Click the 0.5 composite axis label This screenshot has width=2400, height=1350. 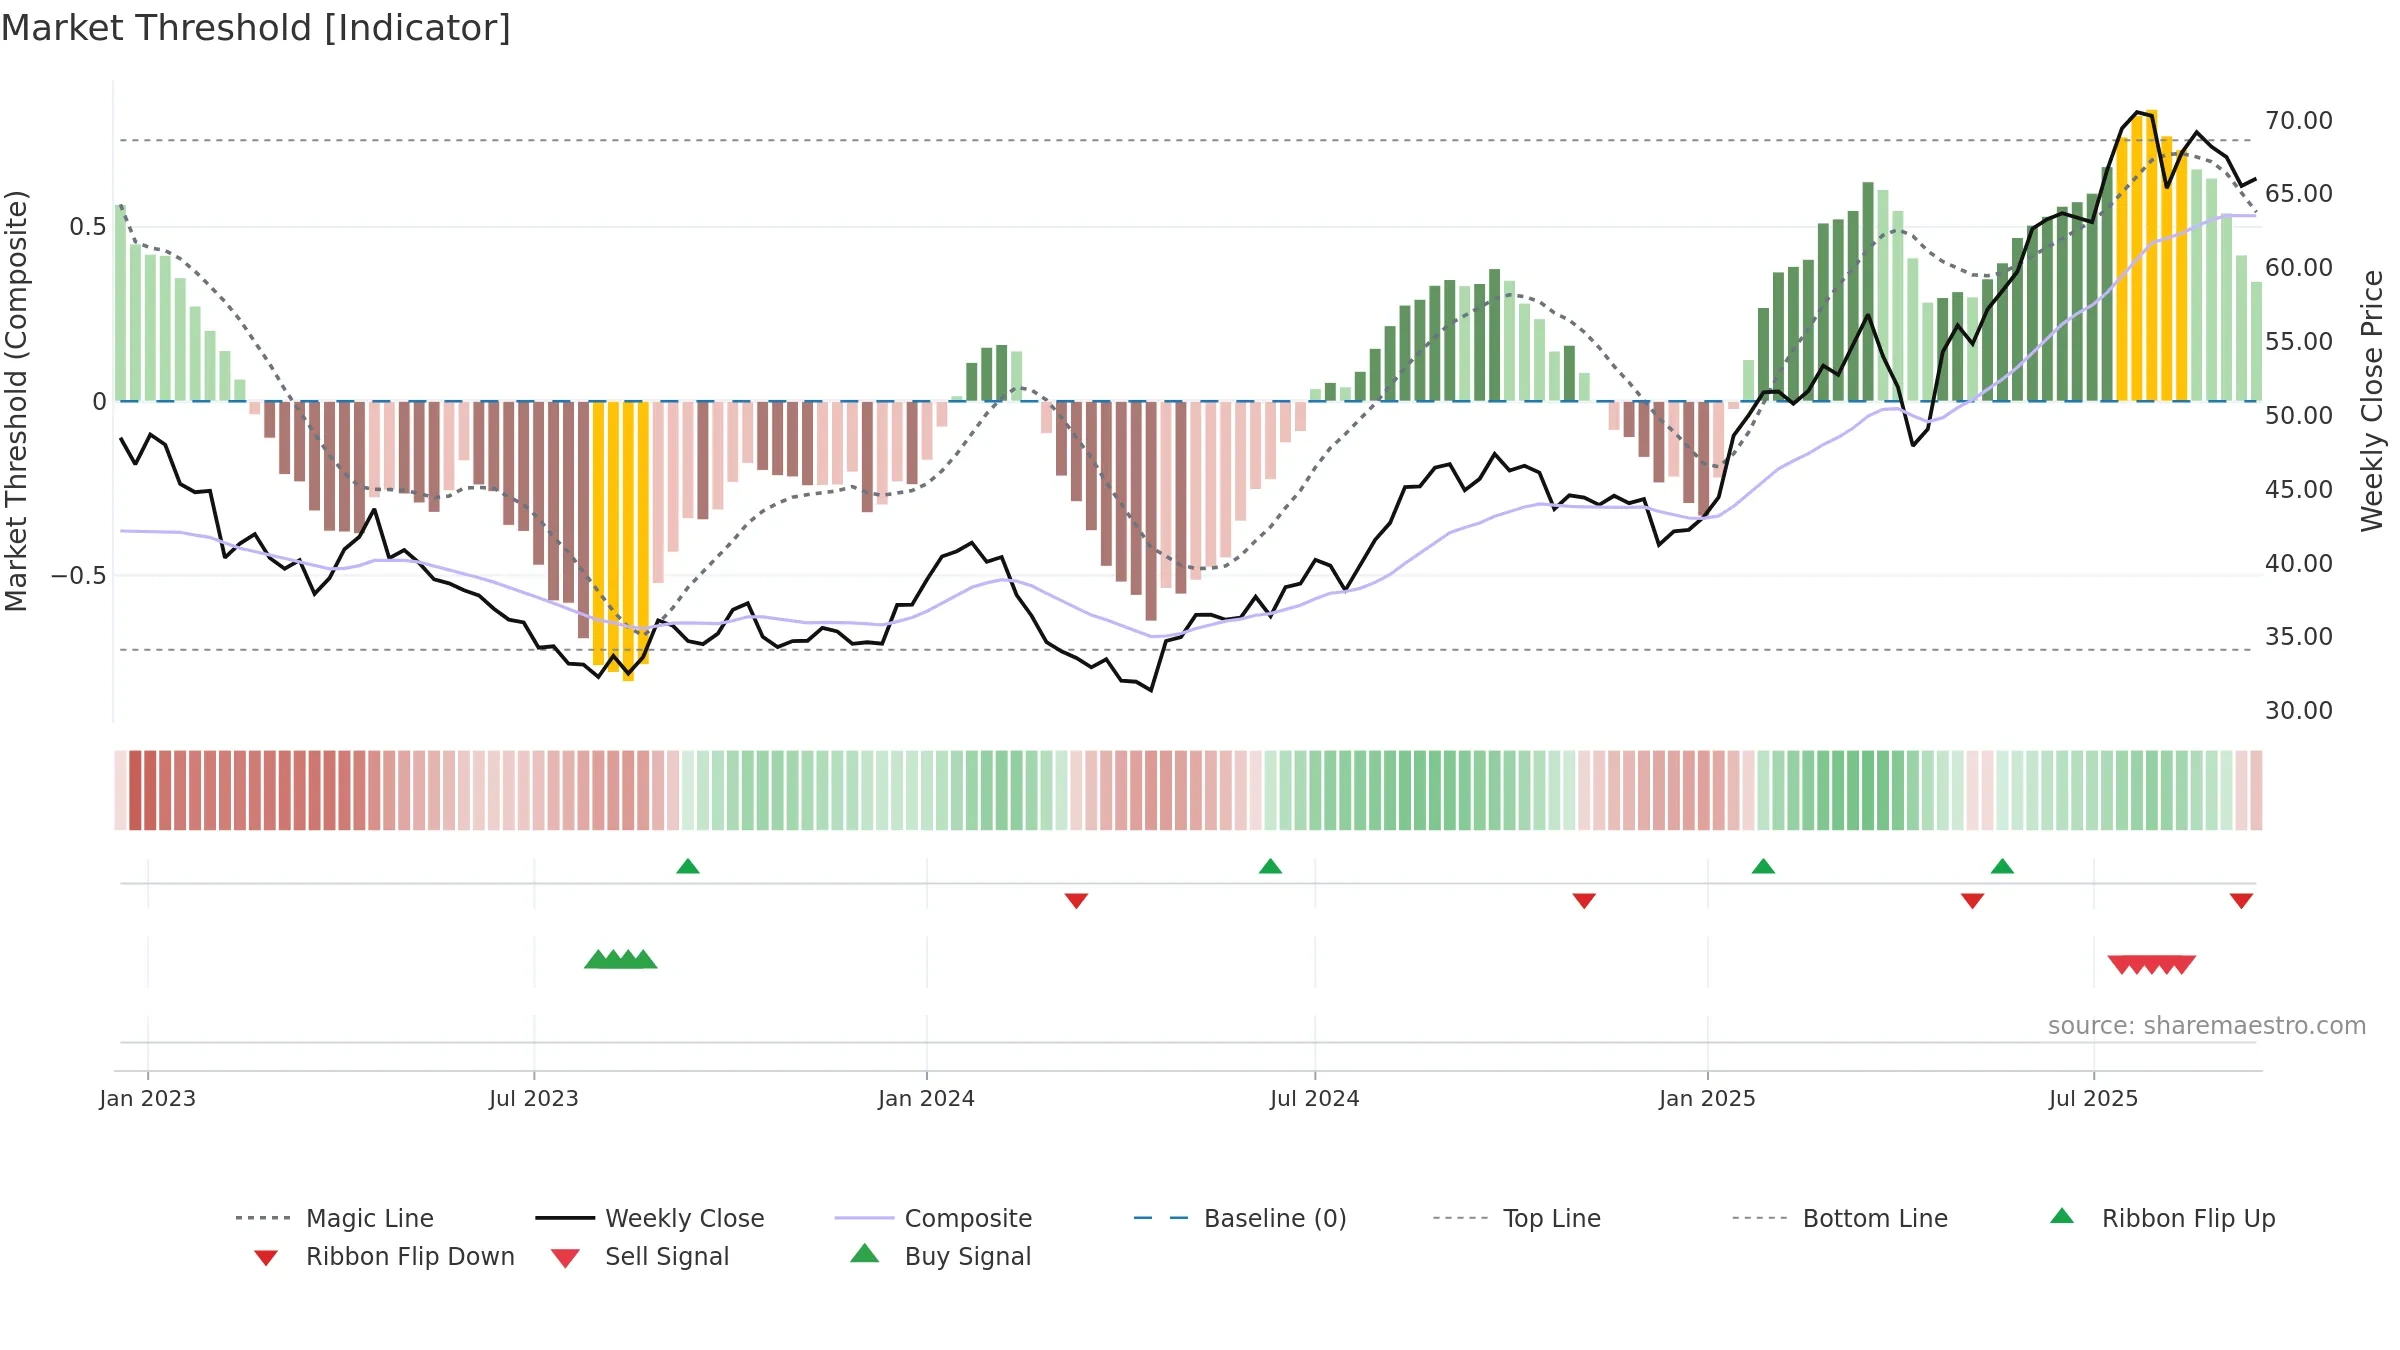pyautogui.click(x=88, y=227)
